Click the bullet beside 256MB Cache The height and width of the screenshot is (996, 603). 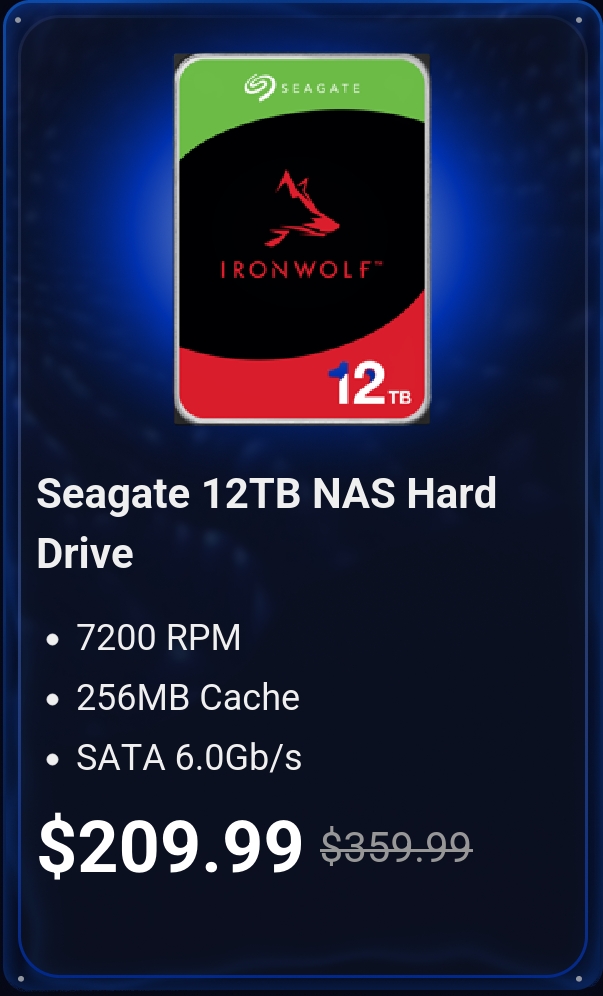click(53, 699)
